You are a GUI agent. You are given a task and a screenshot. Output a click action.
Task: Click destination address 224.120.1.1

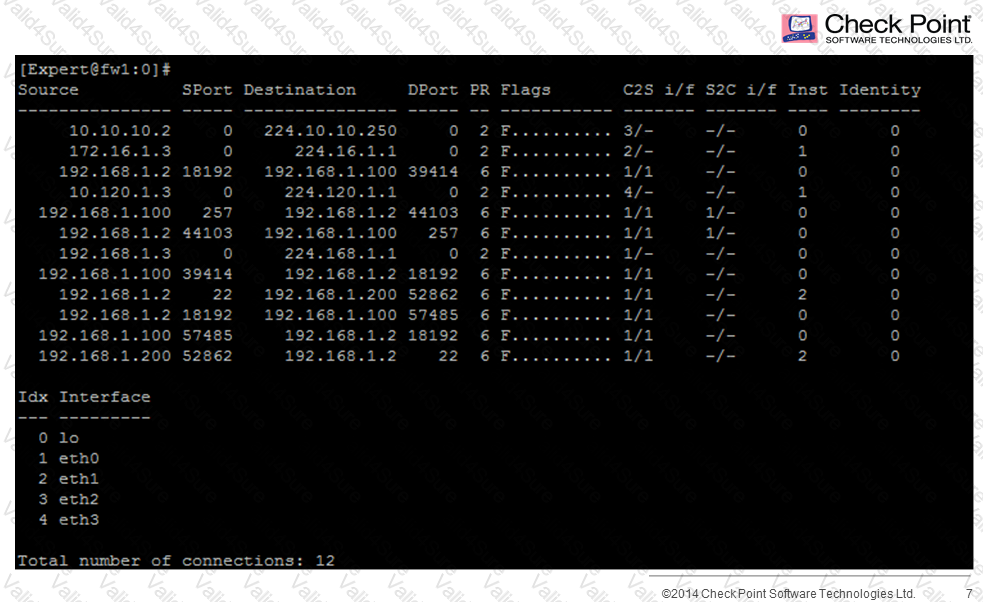[340, 192]
